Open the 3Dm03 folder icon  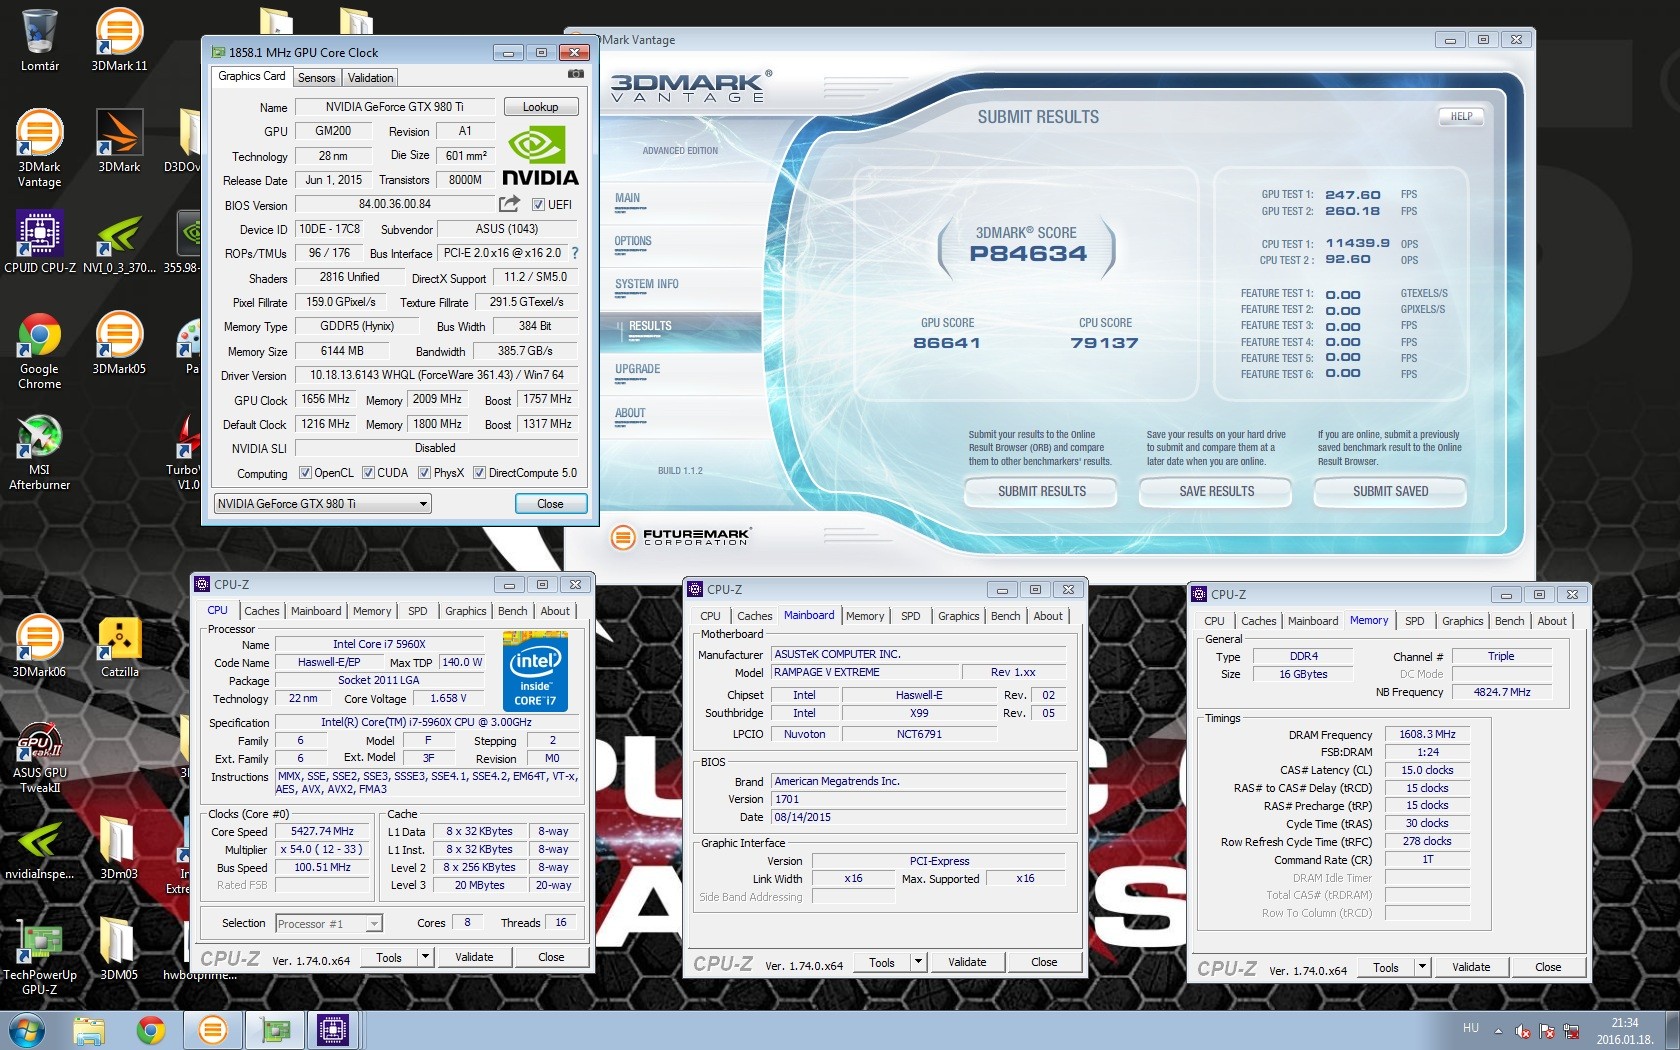(119, 848)
